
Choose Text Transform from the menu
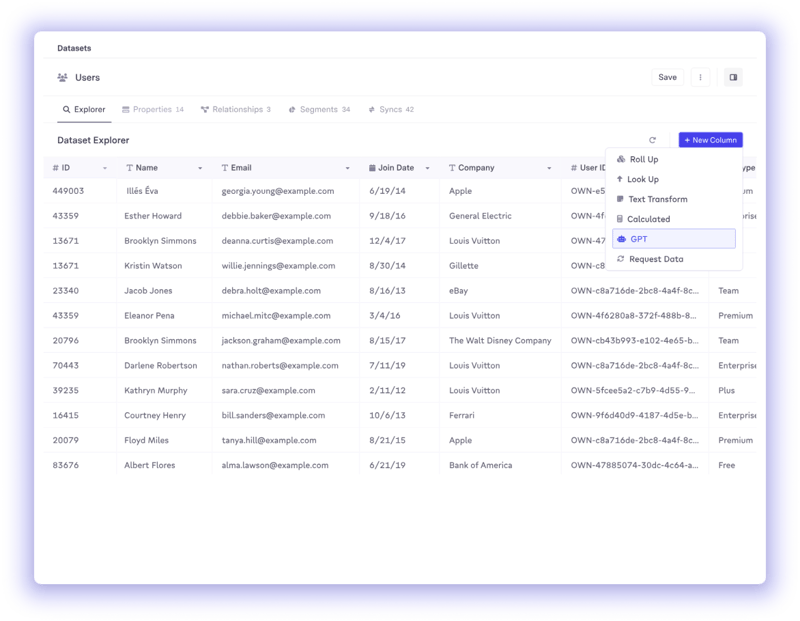click(657, 199)
